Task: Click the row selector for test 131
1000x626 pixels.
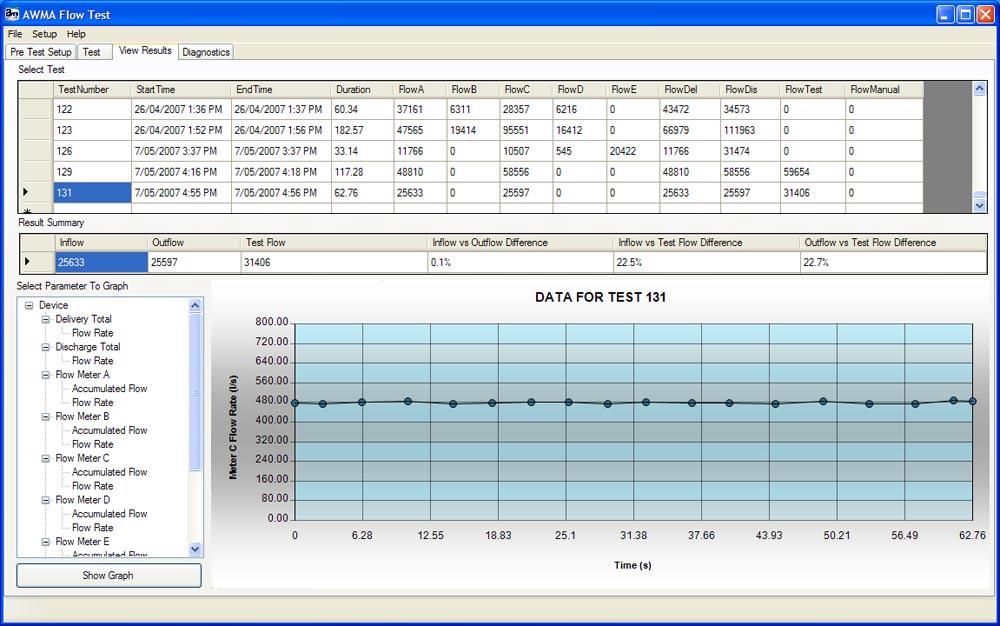Action: coord(36,193)
